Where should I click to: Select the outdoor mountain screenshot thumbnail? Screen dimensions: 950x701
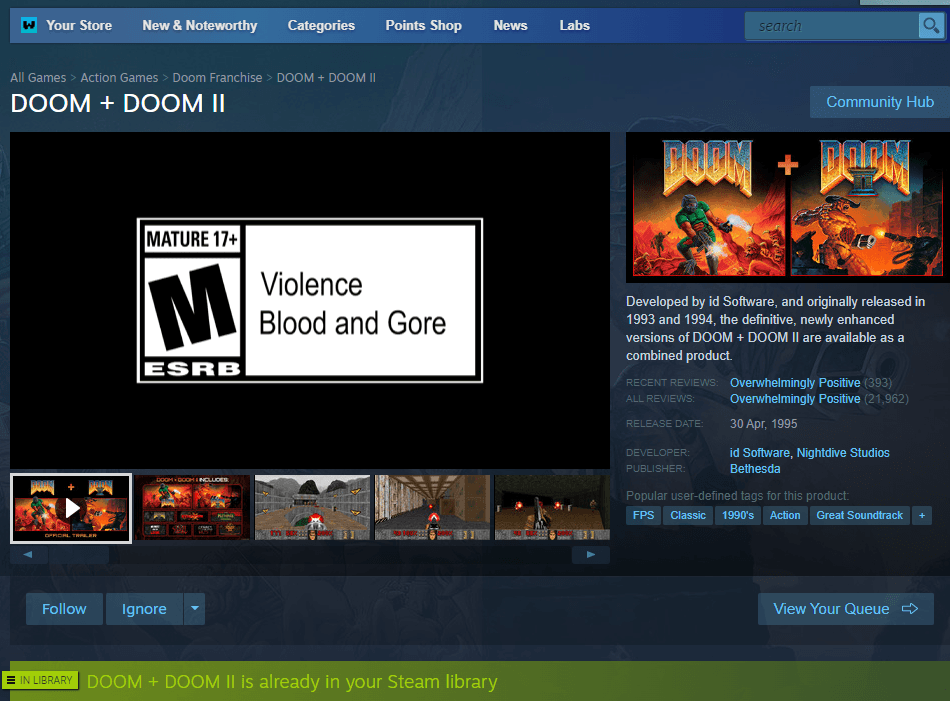(312, 508)
